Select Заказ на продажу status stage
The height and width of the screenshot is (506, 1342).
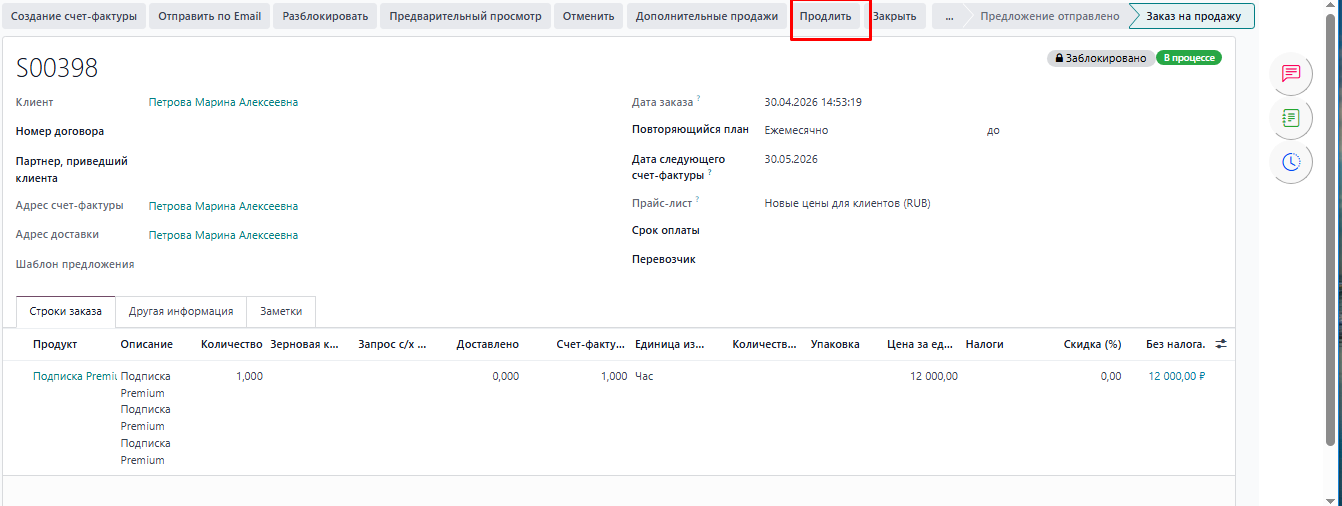[1193, 16]
